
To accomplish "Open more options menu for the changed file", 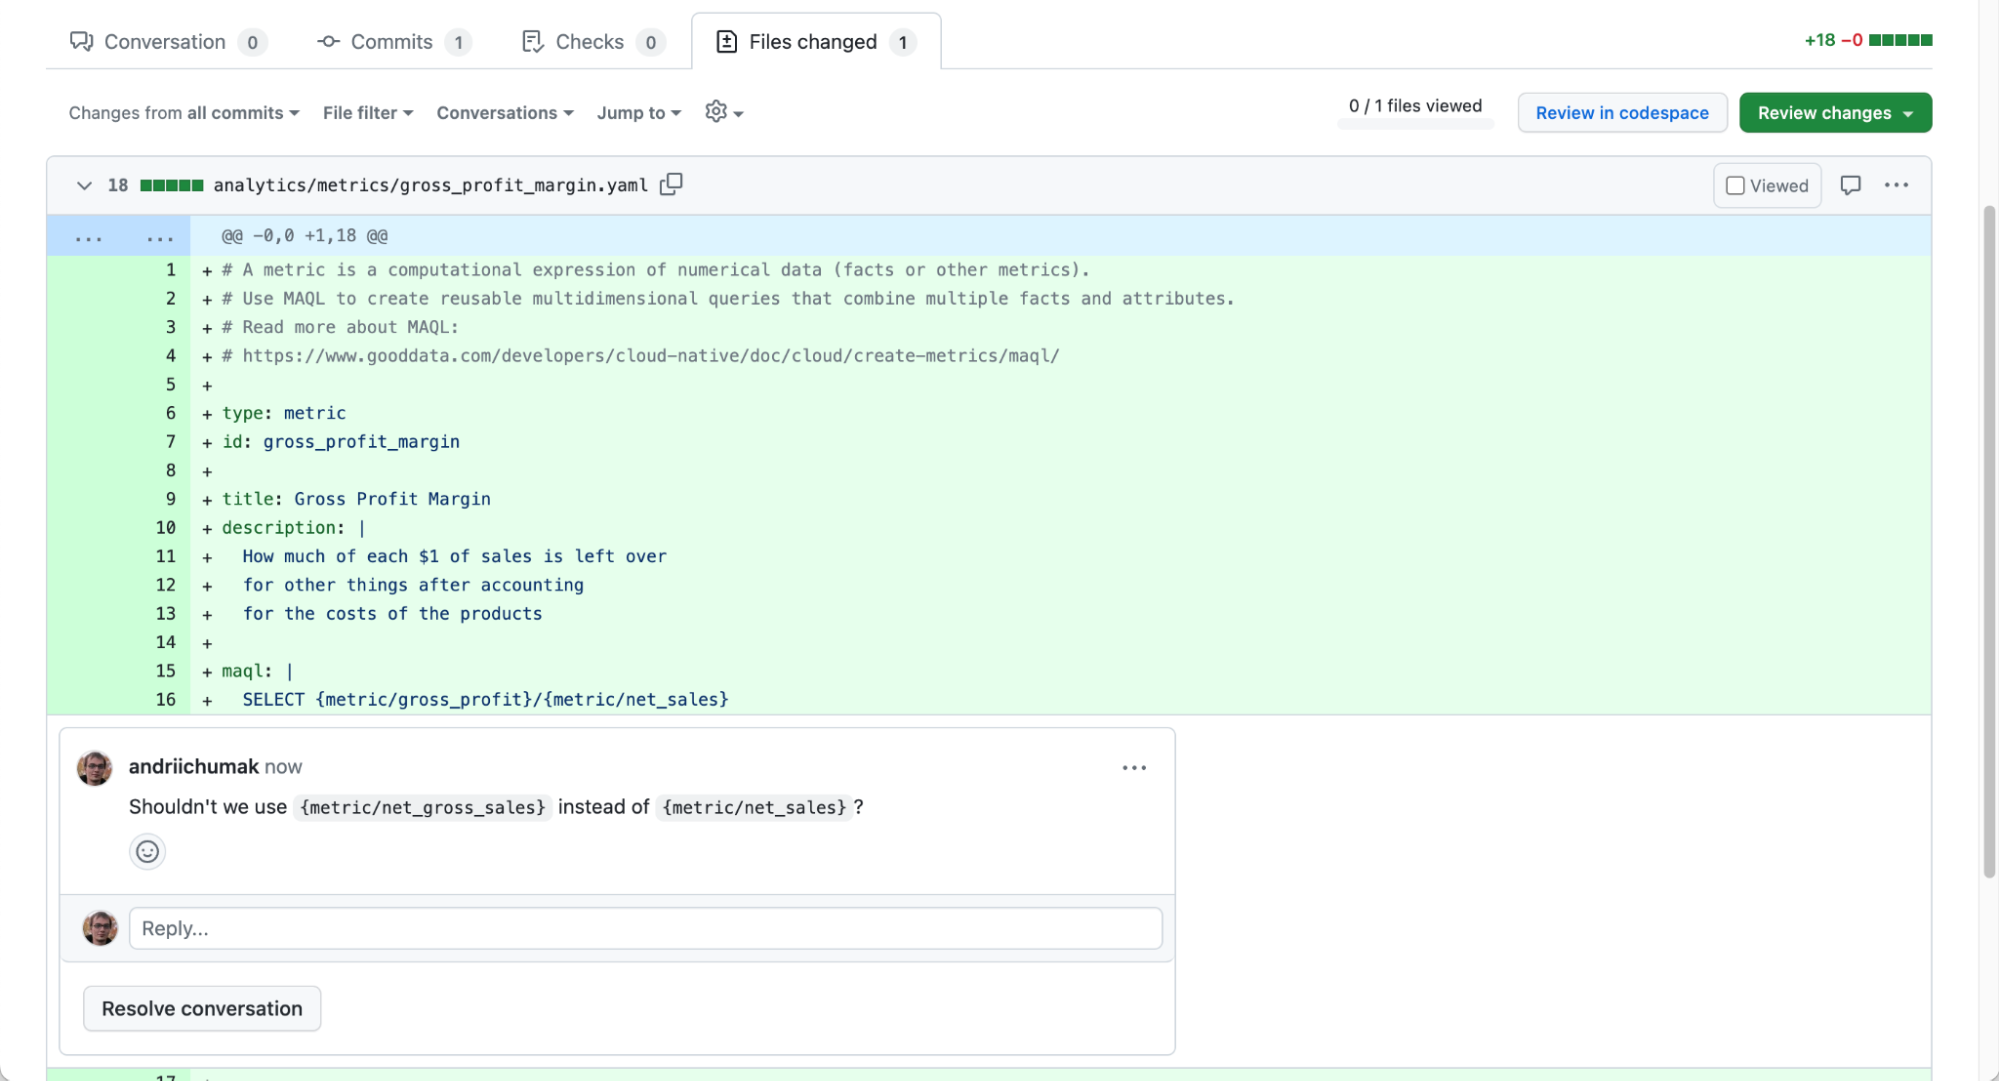I will (1897, 185).
